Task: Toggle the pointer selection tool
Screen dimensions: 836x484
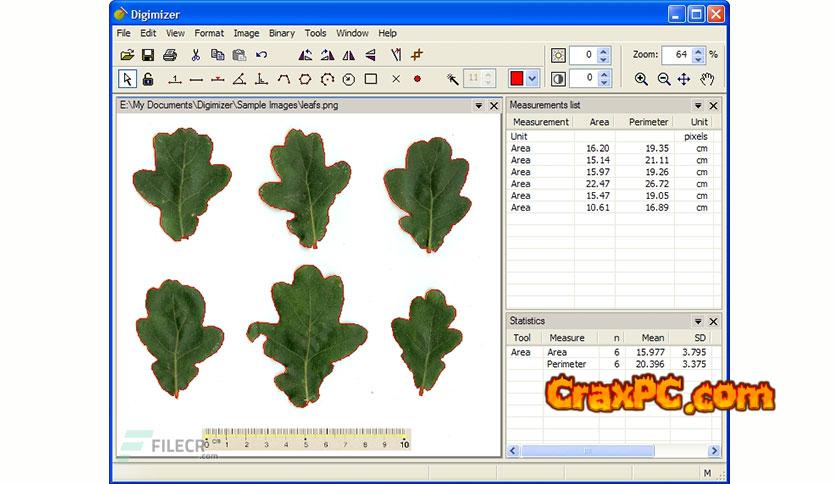Action: 127,79
